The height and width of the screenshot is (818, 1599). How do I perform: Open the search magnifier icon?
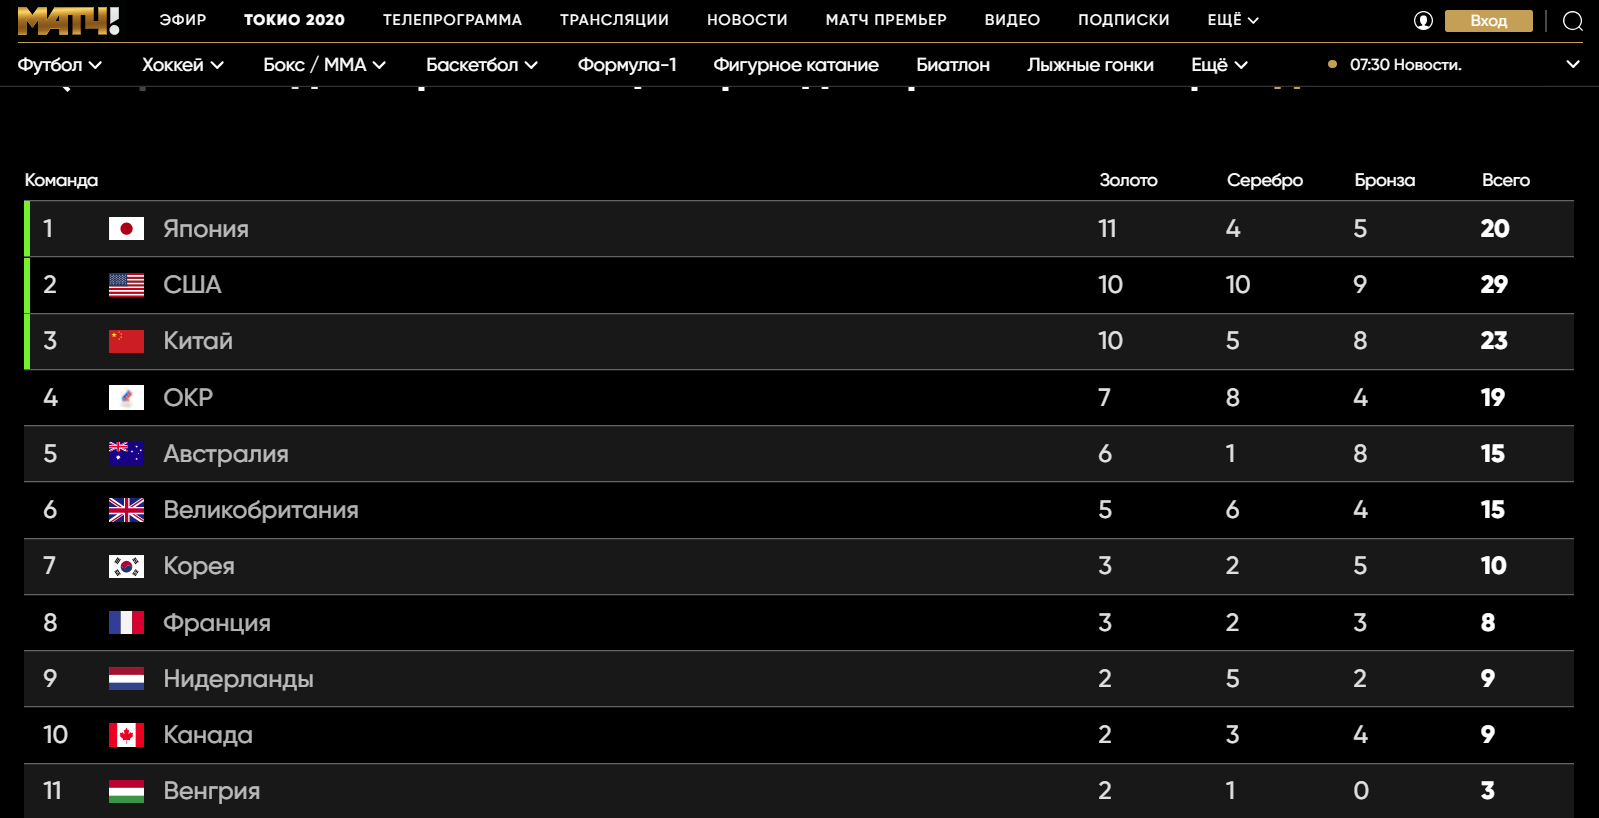[x=1573, y=21]
